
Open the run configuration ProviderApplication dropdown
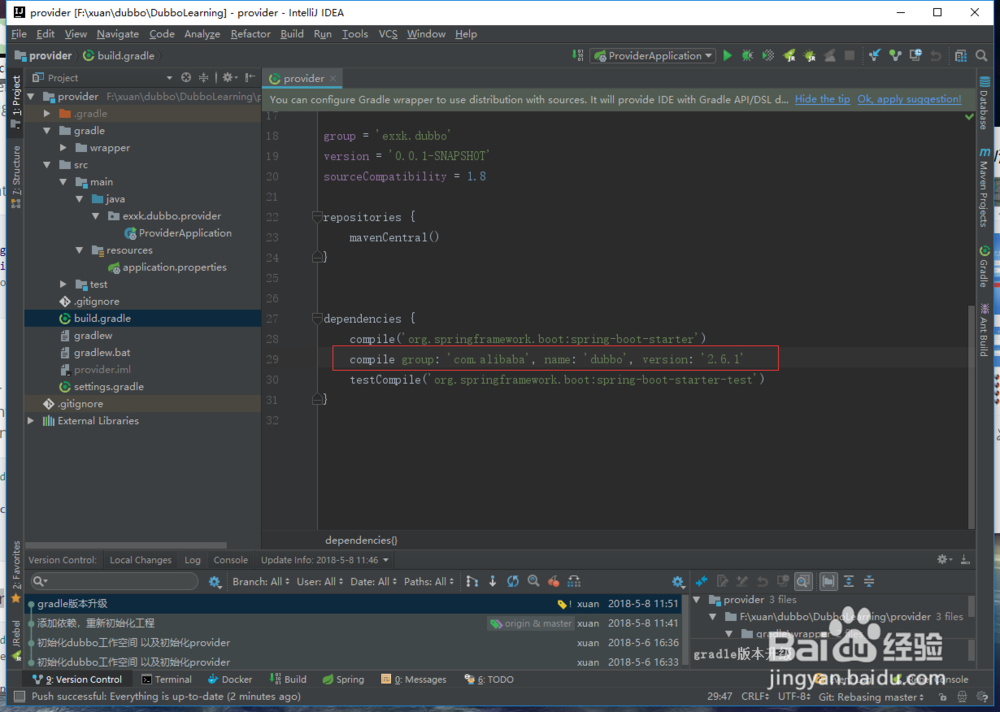(x=653, y=56)
